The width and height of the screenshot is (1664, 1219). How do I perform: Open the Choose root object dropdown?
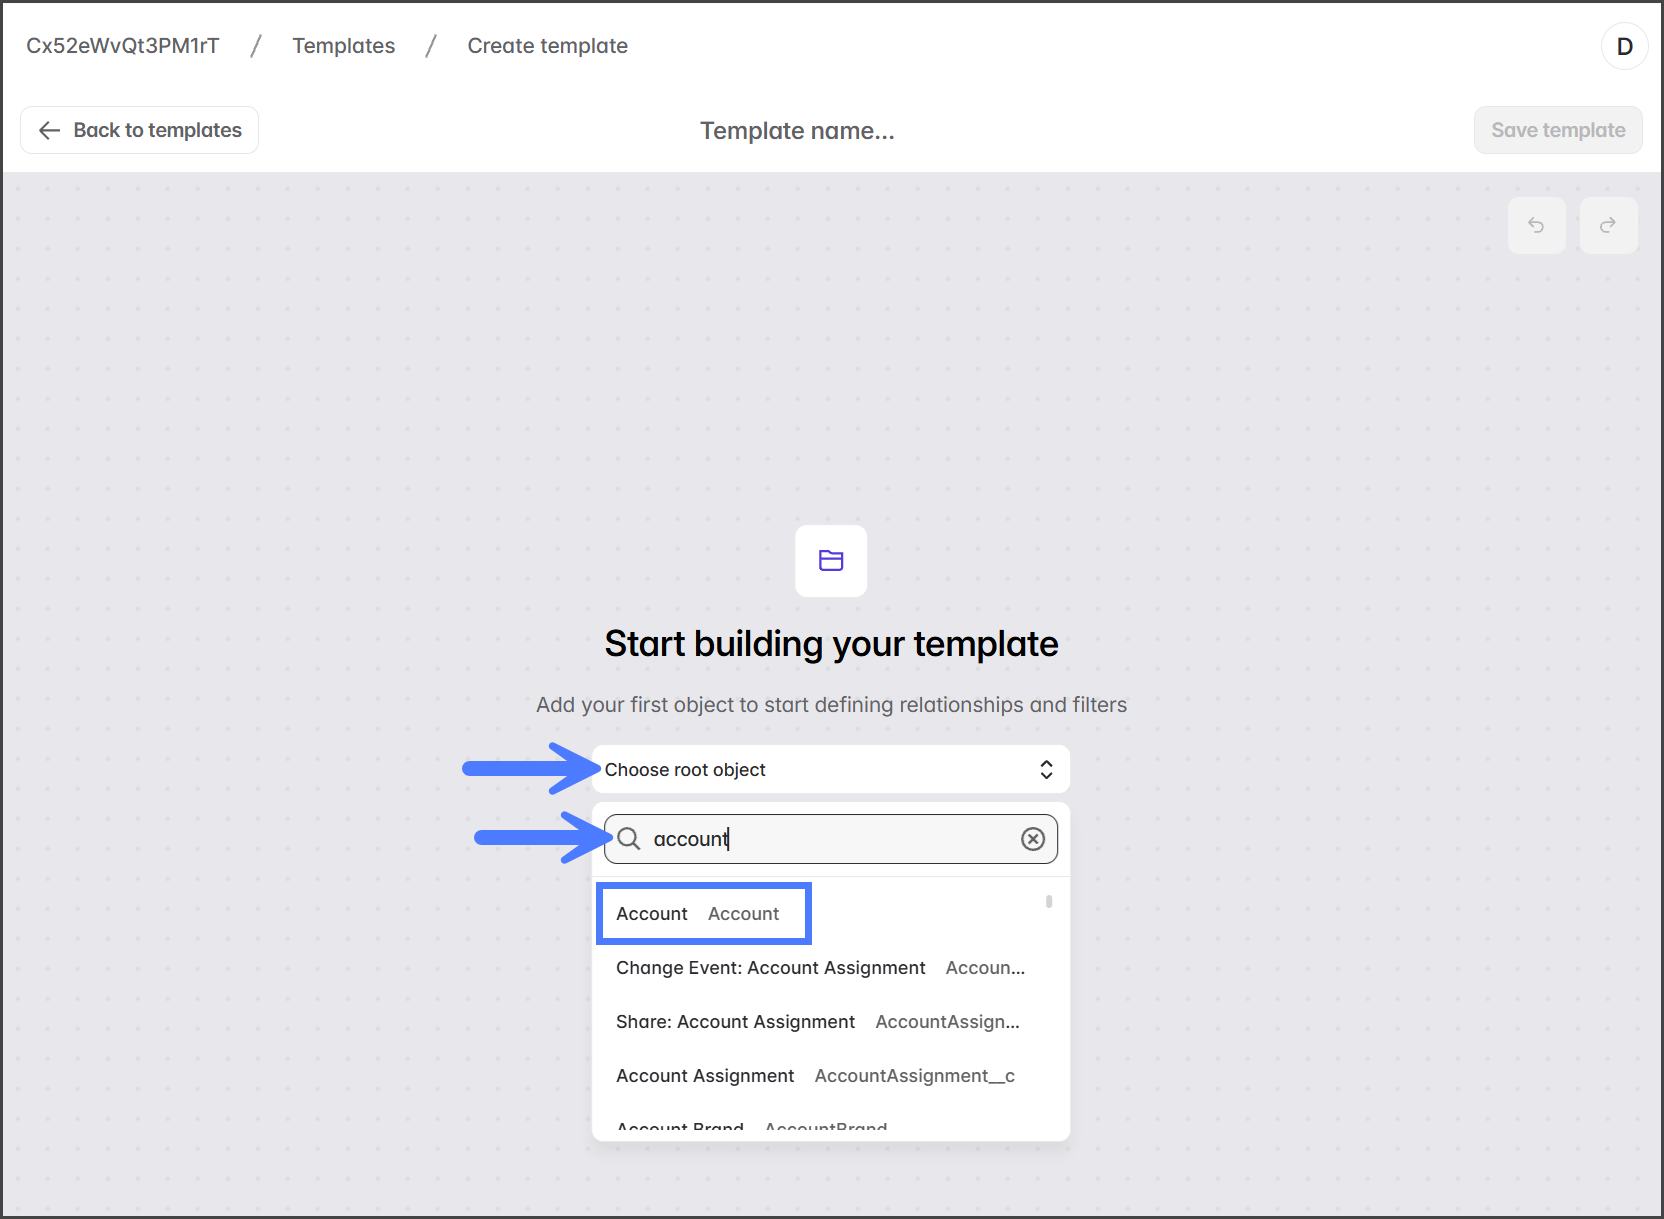pos(830,769)
